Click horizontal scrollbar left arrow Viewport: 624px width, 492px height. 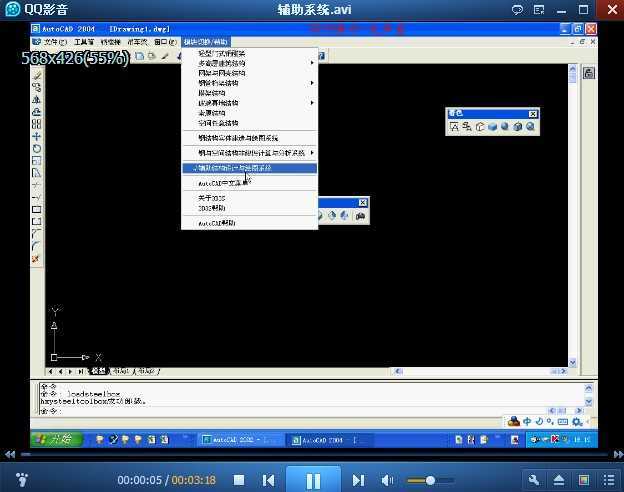pos(398,371)
